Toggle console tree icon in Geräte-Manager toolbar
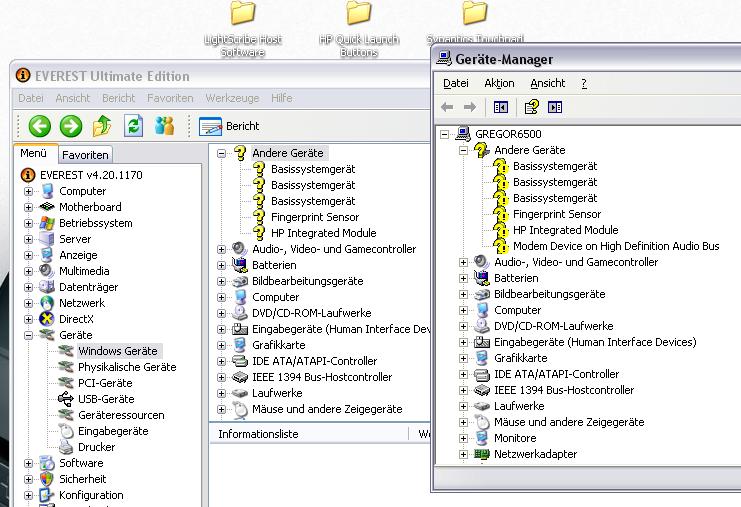 [x=500, y=107]
